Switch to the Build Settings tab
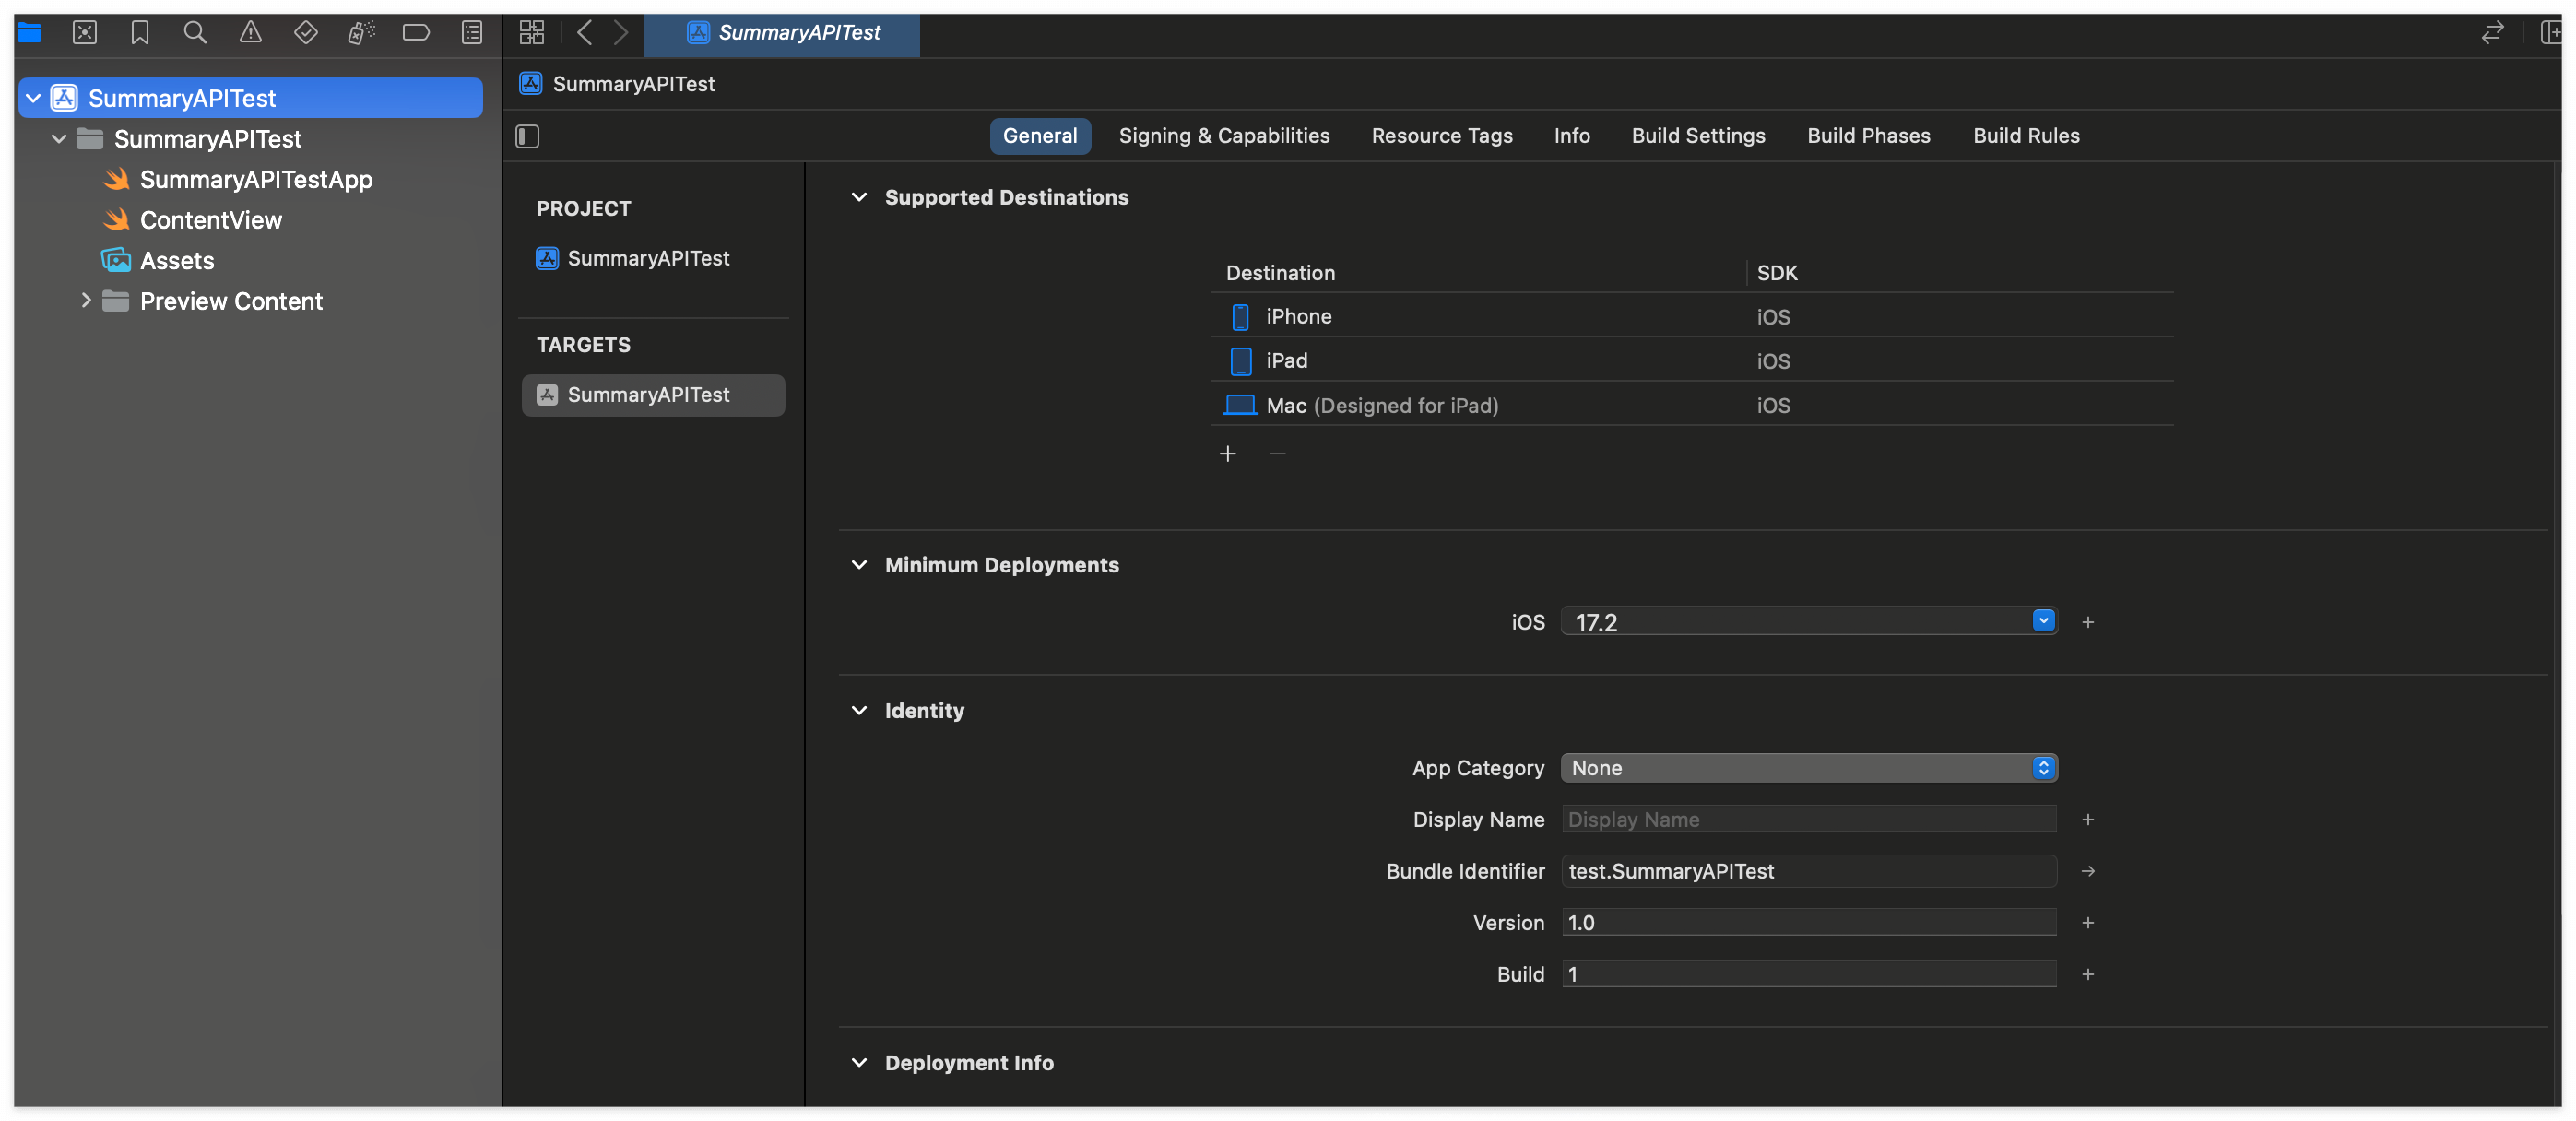Screen dimensions: 2576x1121 click(1698, 136)
